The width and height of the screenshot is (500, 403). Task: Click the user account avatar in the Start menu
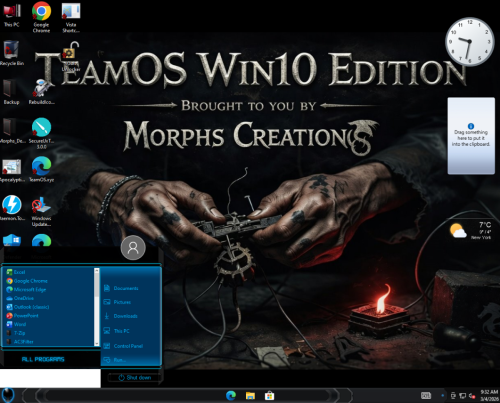133,248
